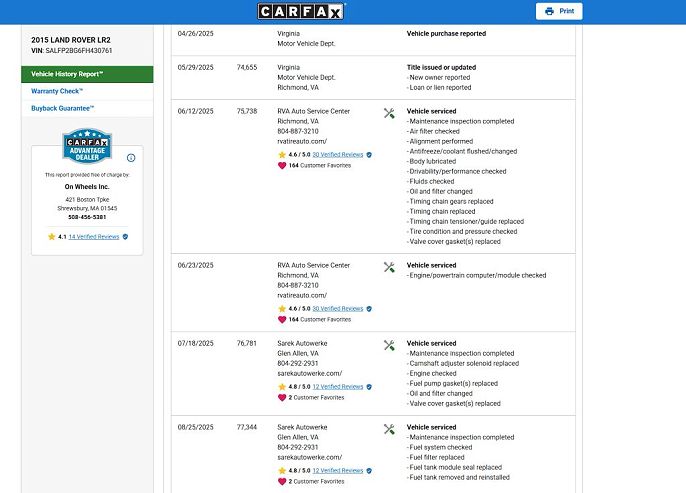Open 30 Verified Reviews link in 06/23/2025 entry
686x493 pixels.
tap(338, 309)
